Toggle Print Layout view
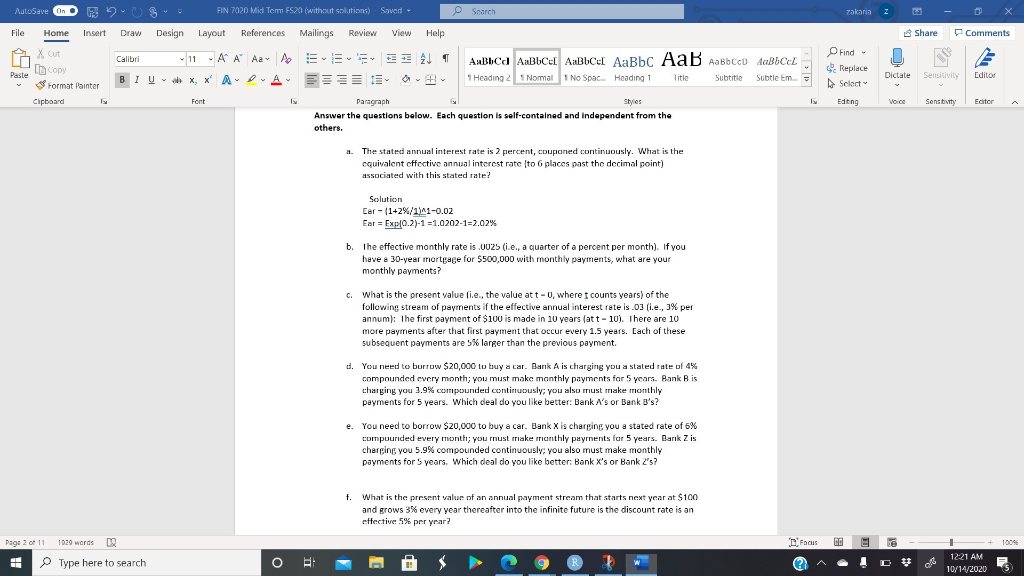The image size is (1024, 576). 865,542
